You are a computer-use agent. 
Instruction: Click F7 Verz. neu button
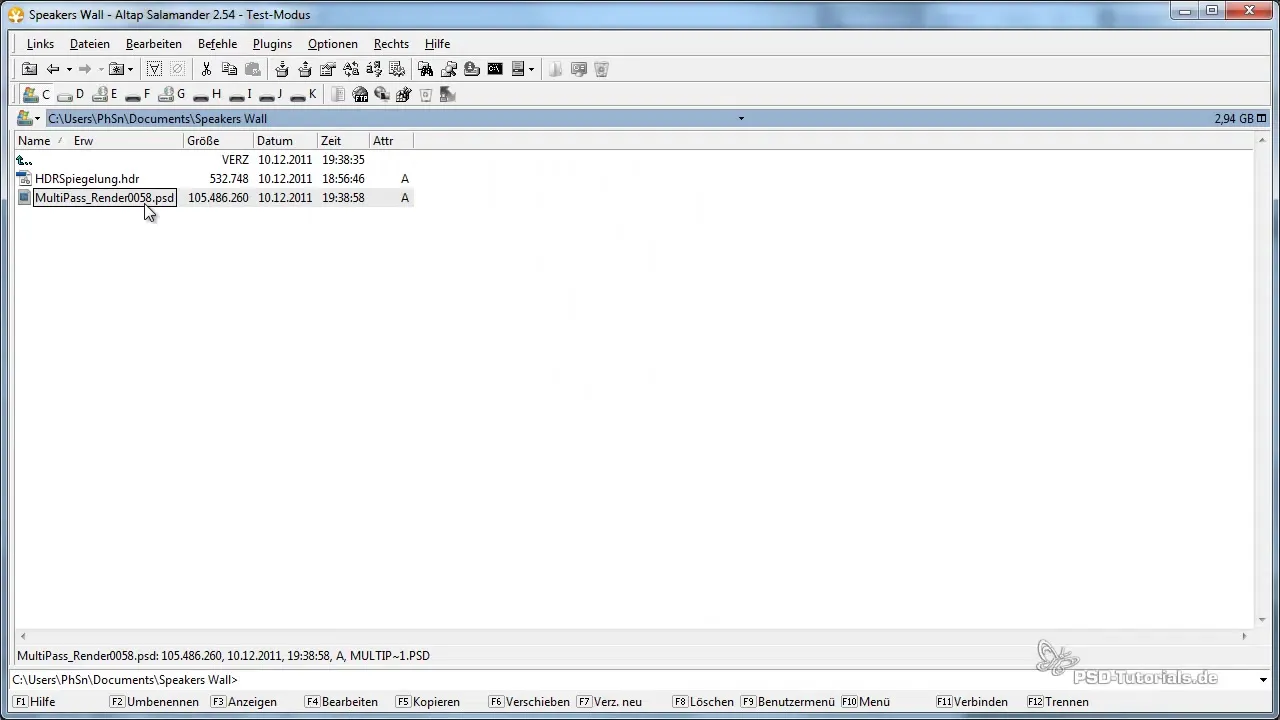[x=609, y=702]
